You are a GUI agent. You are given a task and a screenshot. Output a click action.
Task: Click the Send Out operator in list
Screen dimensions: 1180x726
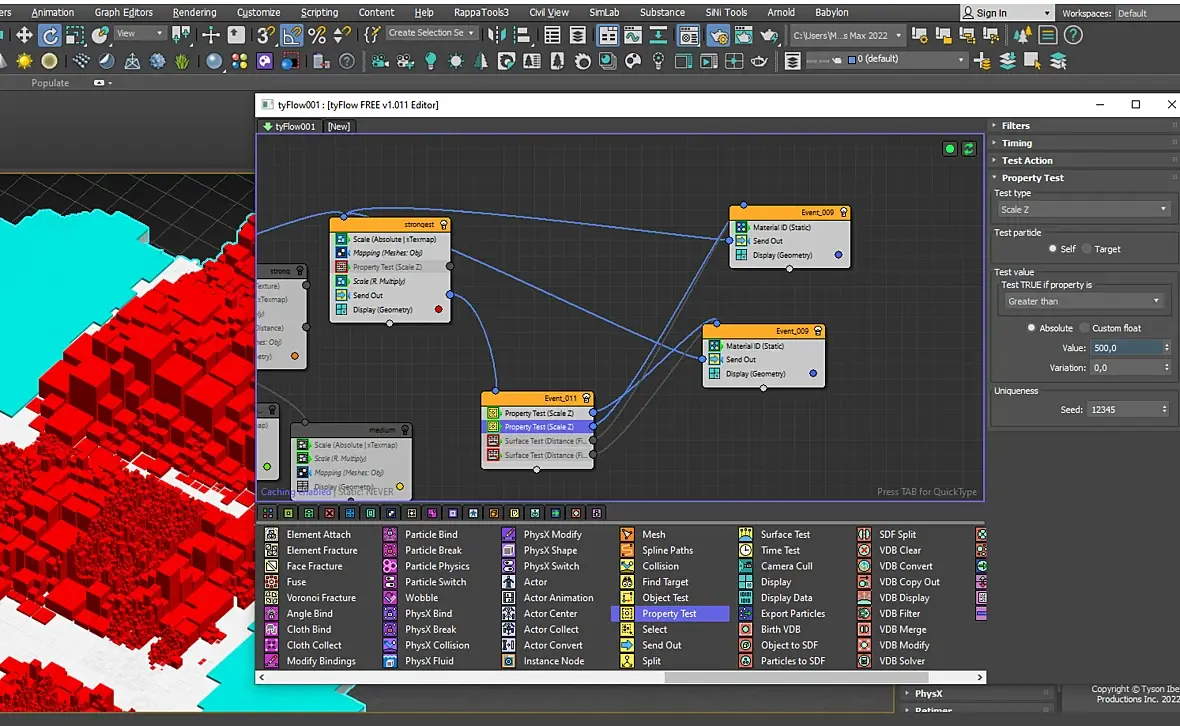[x=661, y=645]
